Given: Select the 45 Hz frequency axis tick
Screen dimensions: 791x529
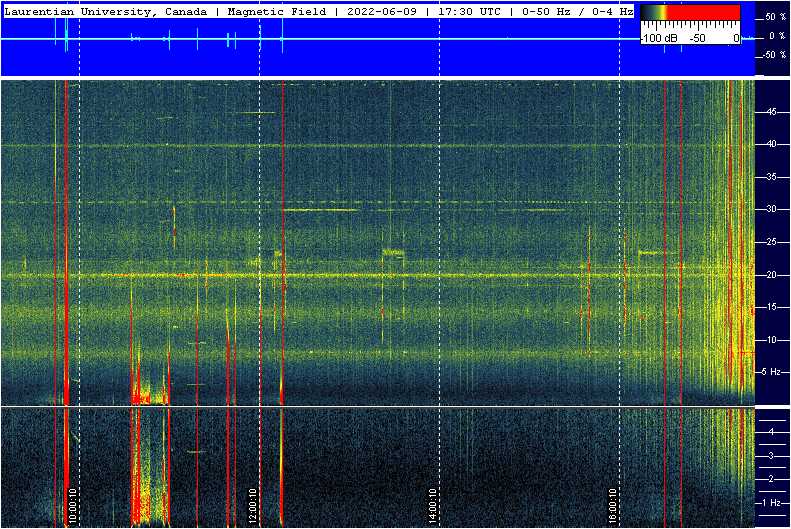Looking at the screenshot, I should tap(771, 113).
